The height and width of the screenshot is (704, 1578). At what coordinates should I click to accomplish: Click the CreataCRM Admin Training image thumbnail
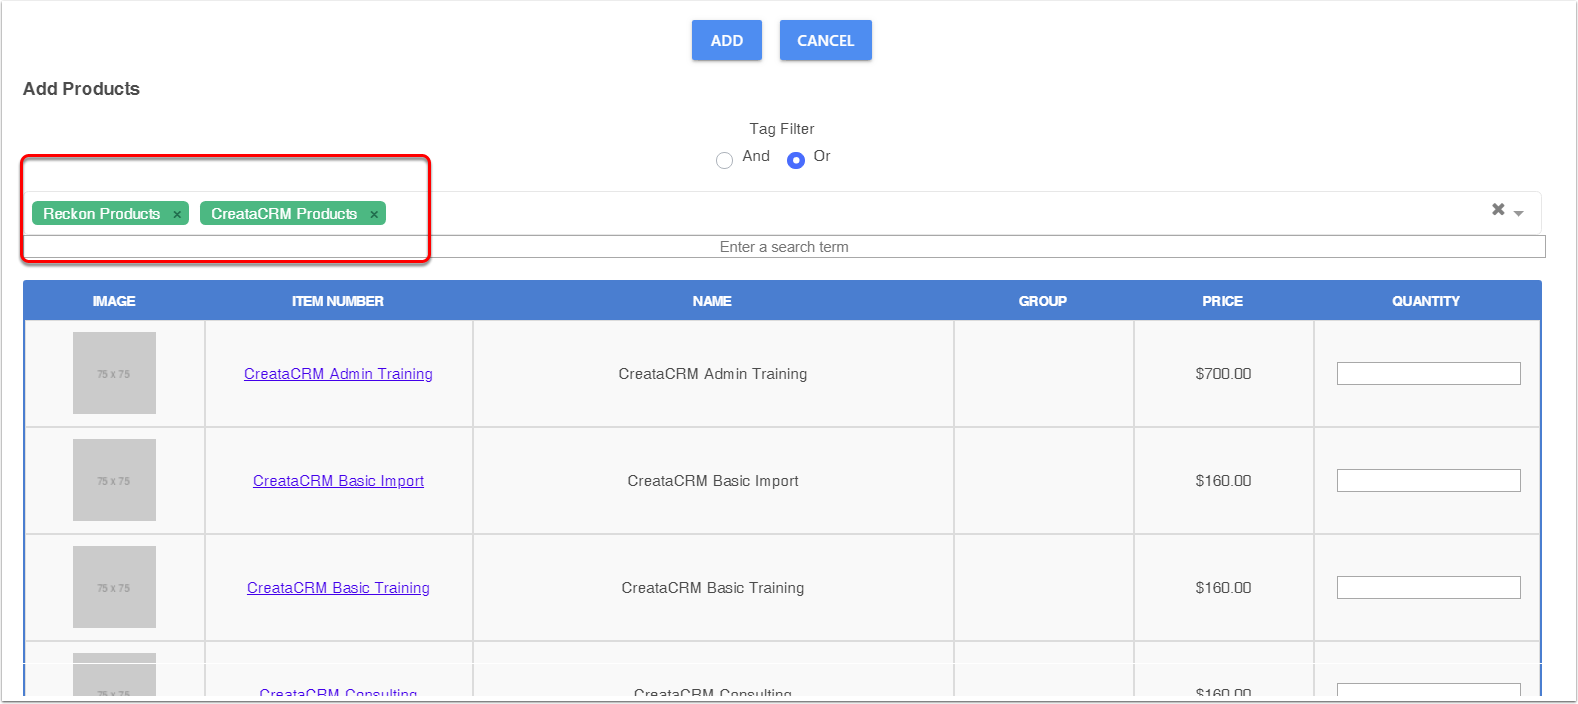coord(114,373)
